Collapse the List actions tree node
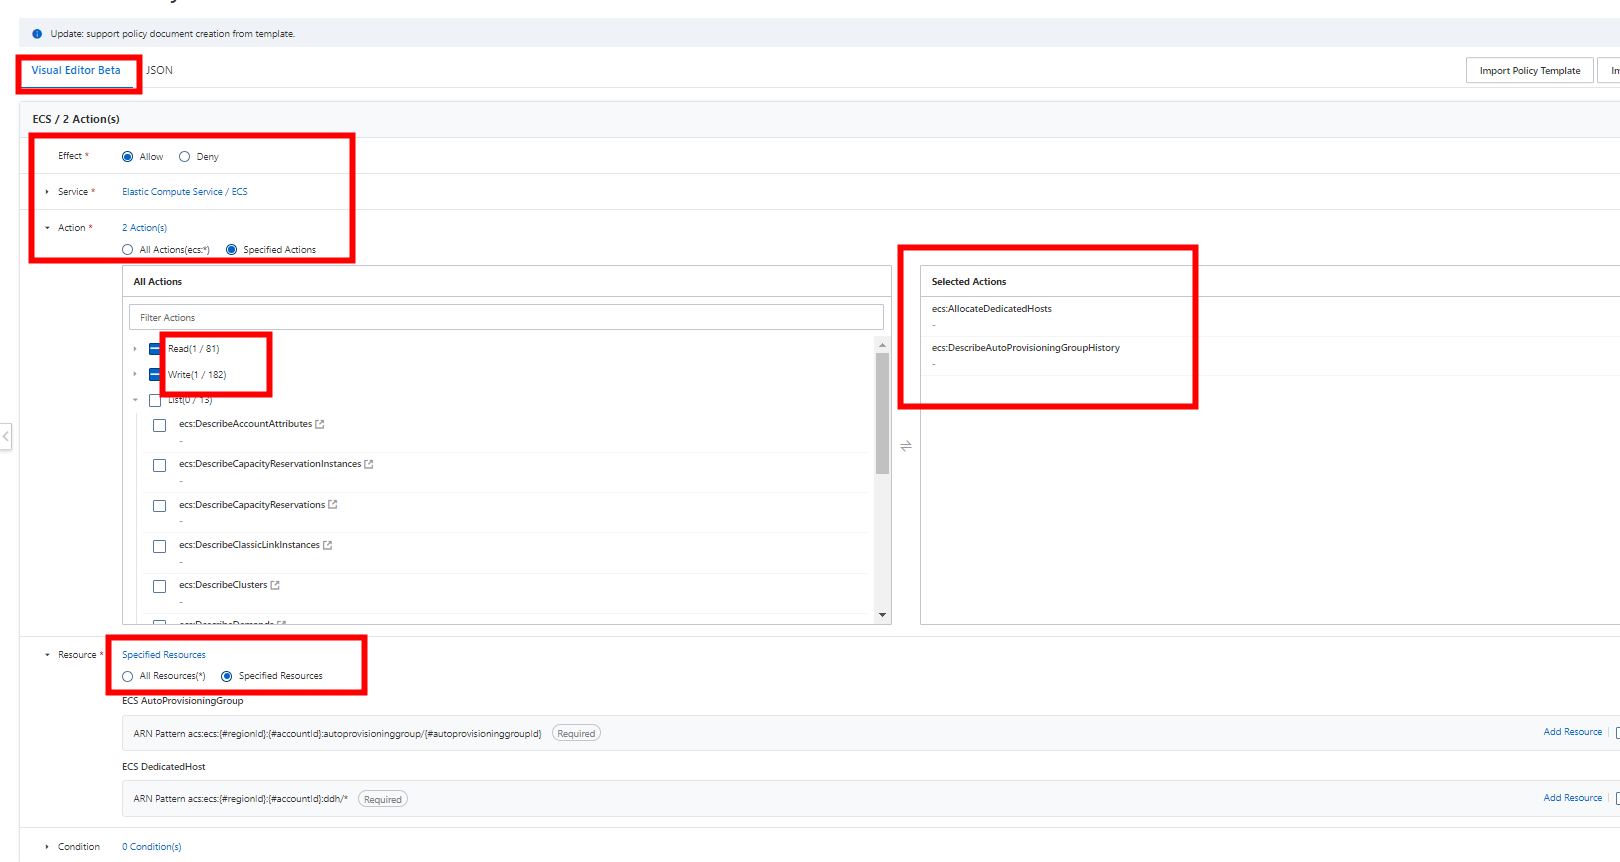 pos(135,400)
